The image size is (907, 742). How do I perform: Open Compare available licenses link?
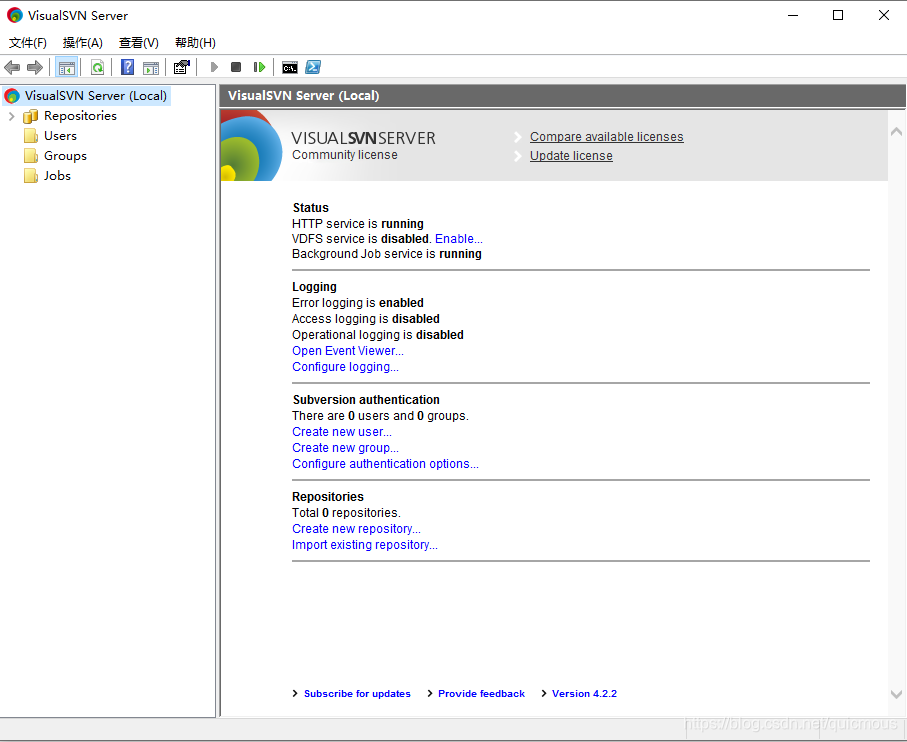point(606,137)
